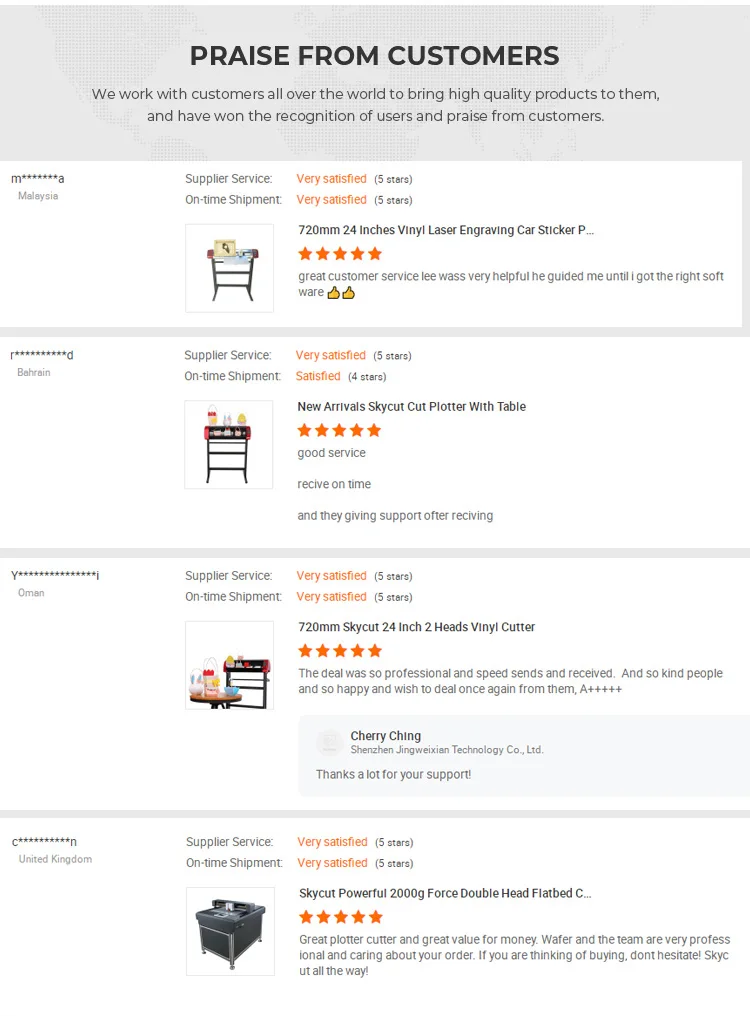The height and width of the screenshot is (1016, 750).
Task: Click the five-star rating on Malaysia review
Action: pos(340,254)
